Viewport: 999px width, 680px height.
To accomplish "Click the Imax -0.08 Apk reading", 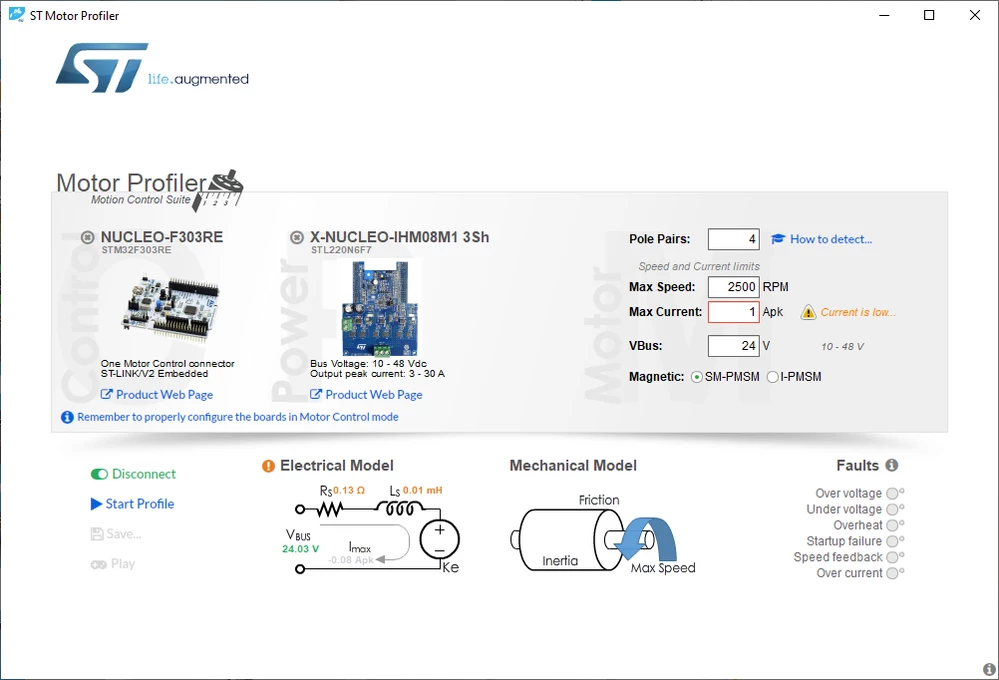I will tap(351, 560).
